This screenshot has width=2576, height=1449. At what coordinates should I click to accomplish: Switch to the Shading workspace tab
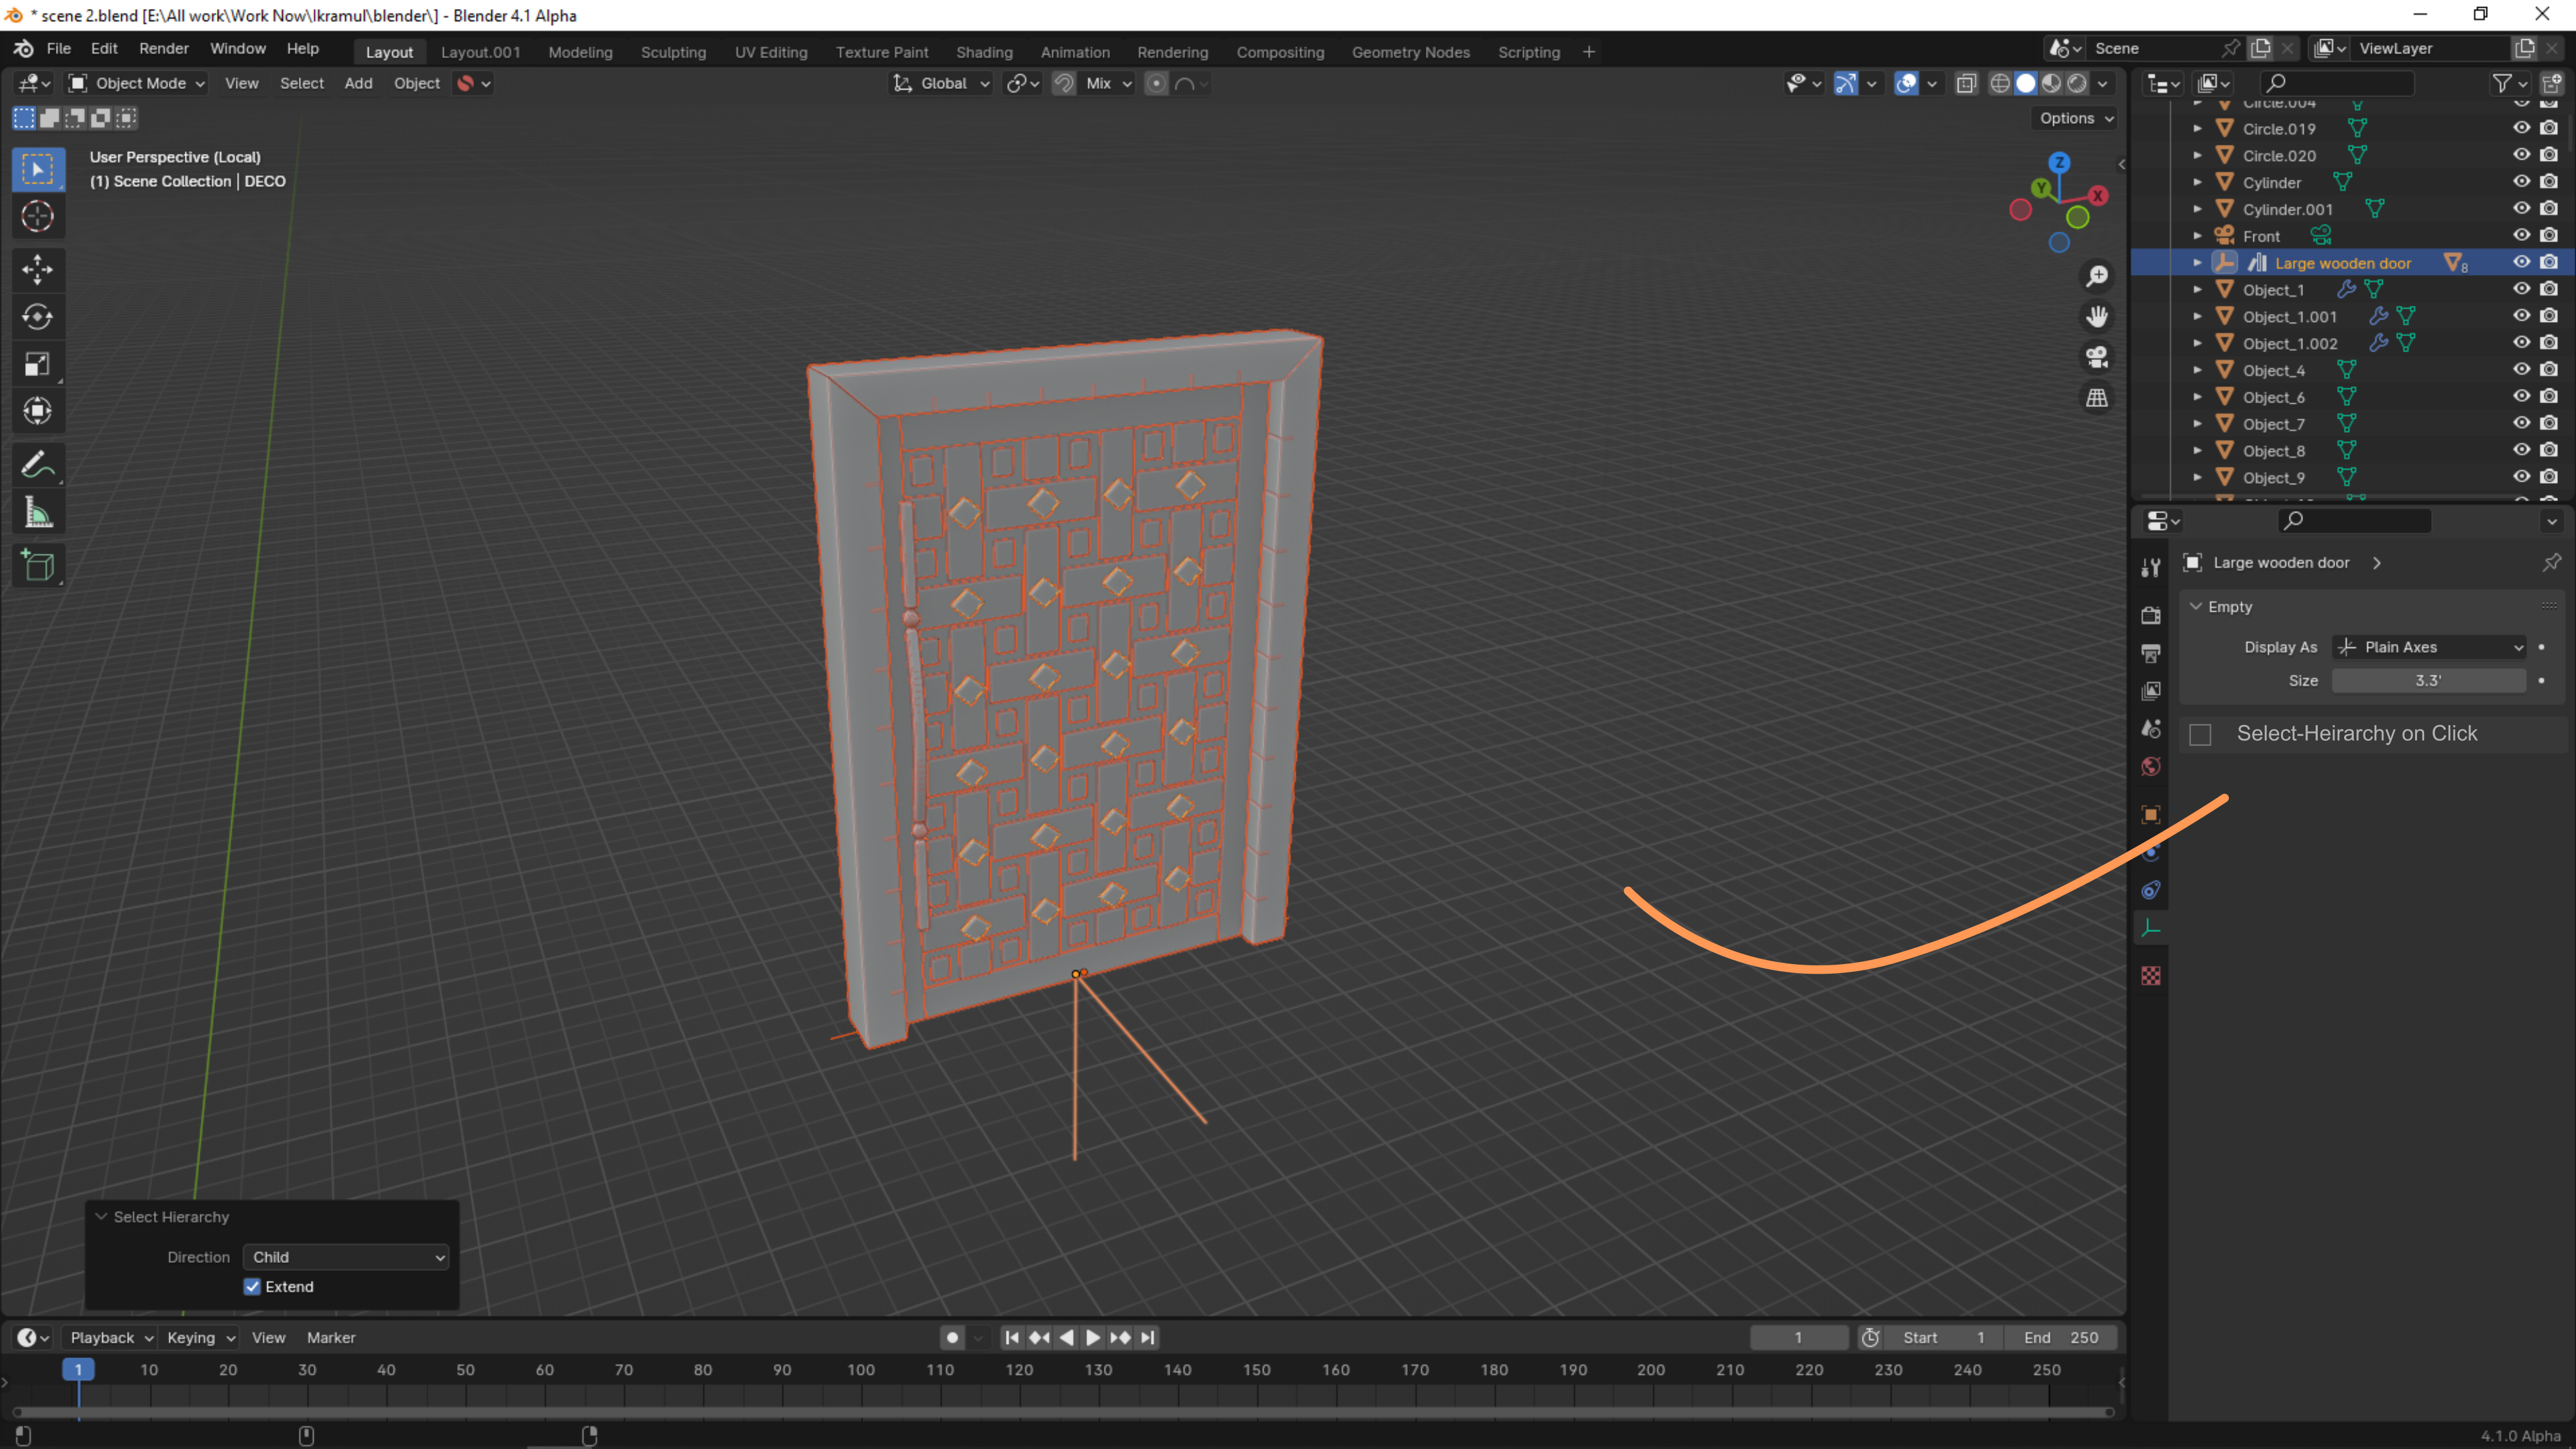984,52
